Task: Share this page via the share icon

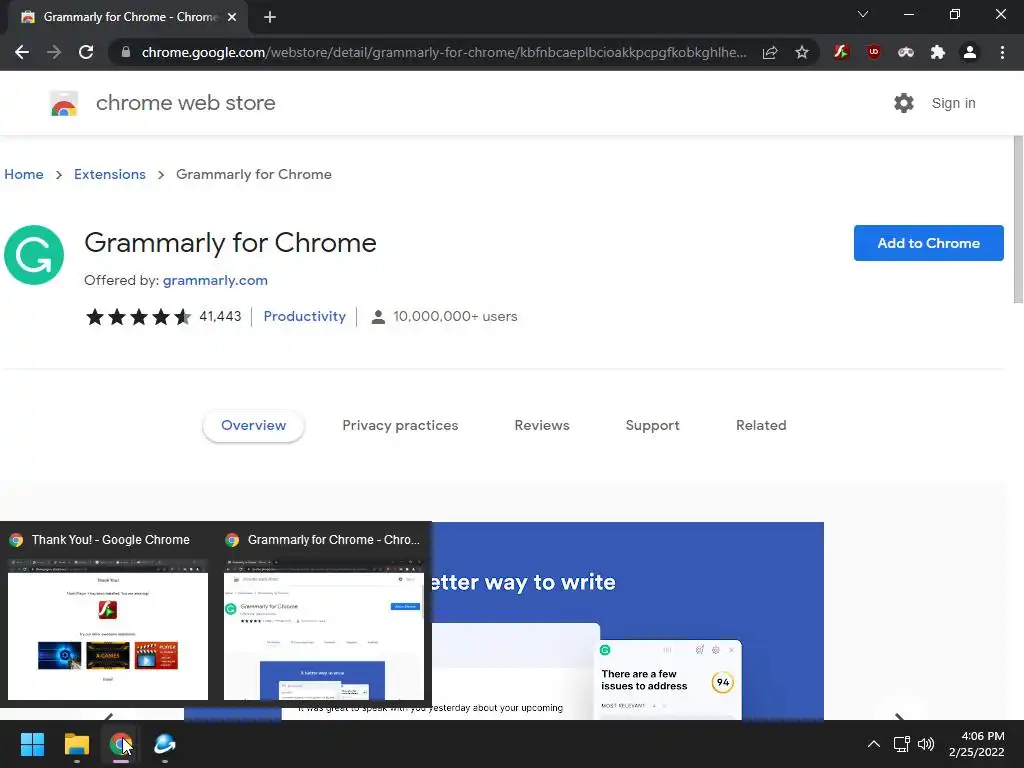Action: tap(770, 52)
